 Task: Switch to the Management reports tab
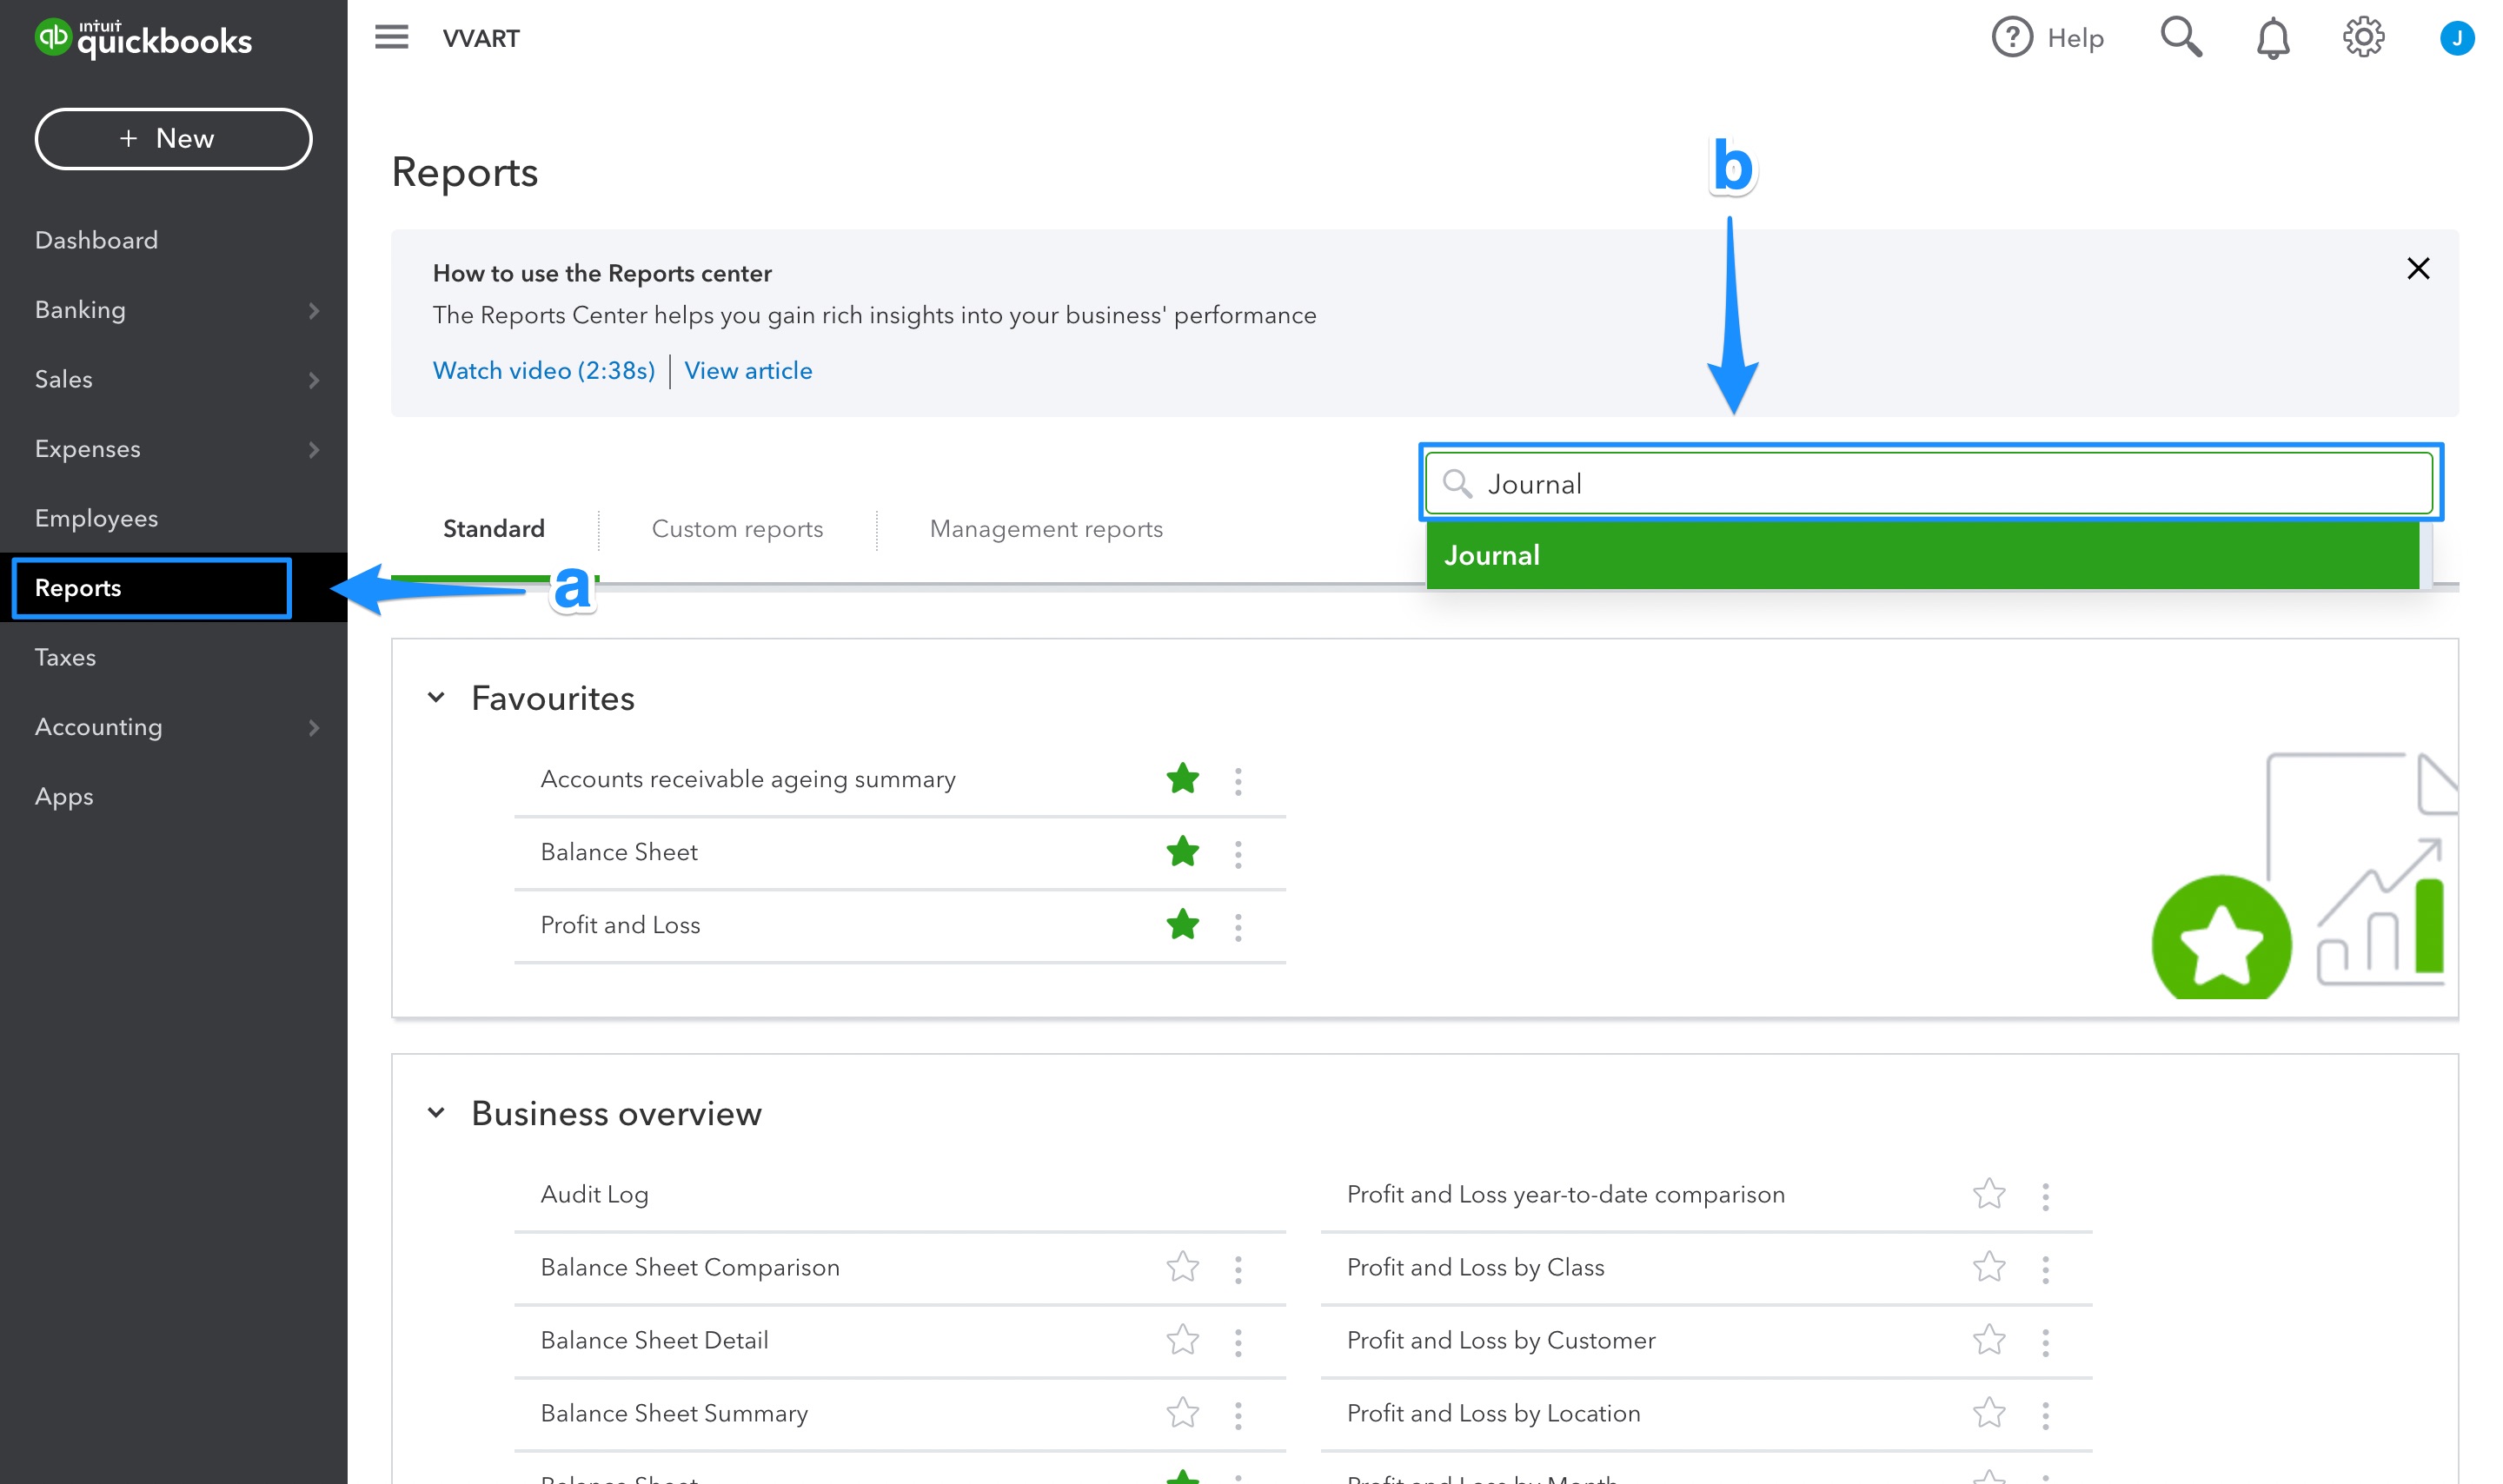pyautogui.click(x=1046, y=529)
